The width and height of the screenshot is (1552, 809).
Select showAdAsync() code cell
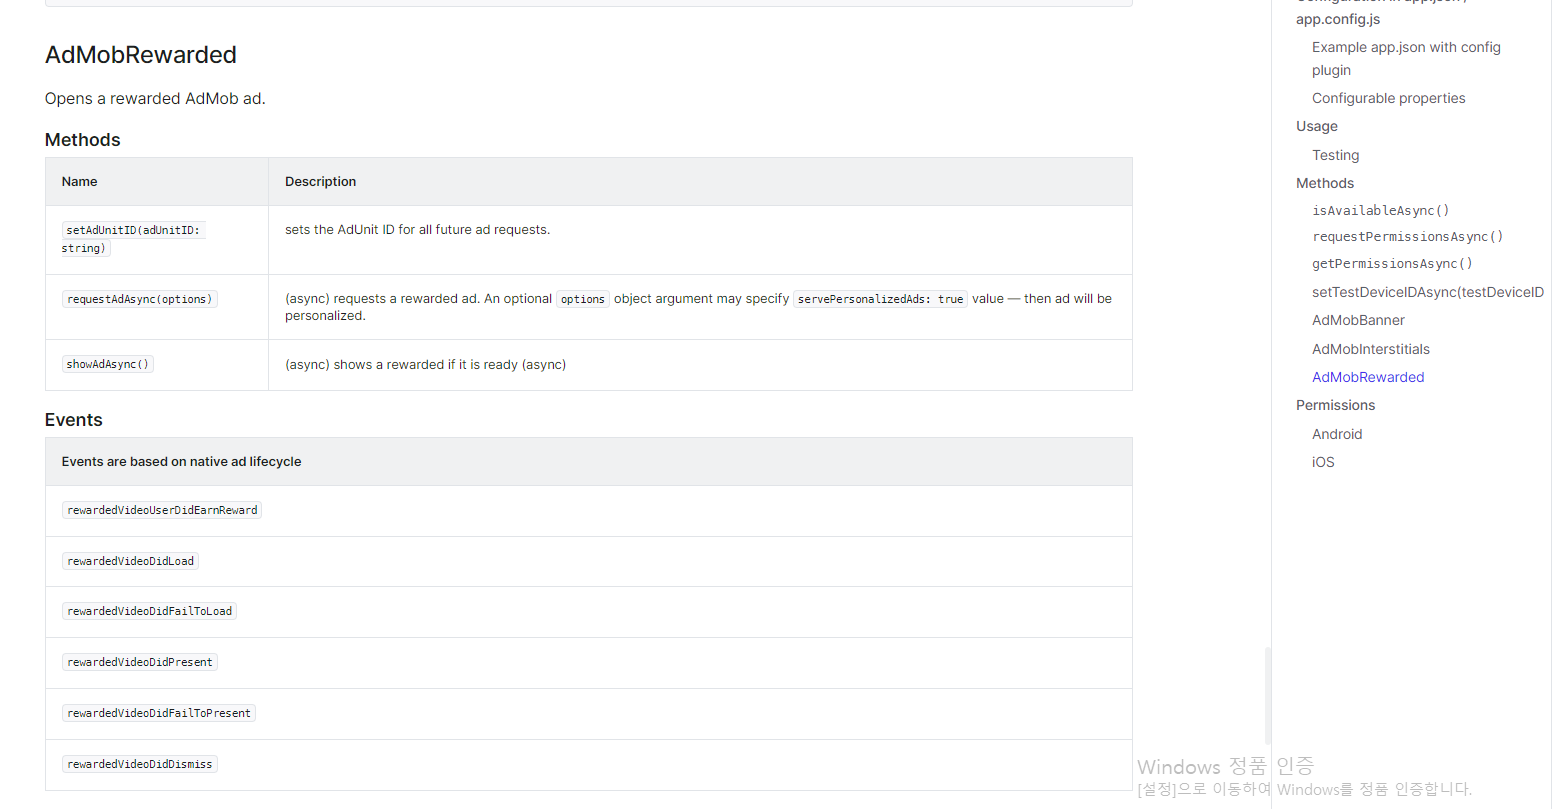107,364
